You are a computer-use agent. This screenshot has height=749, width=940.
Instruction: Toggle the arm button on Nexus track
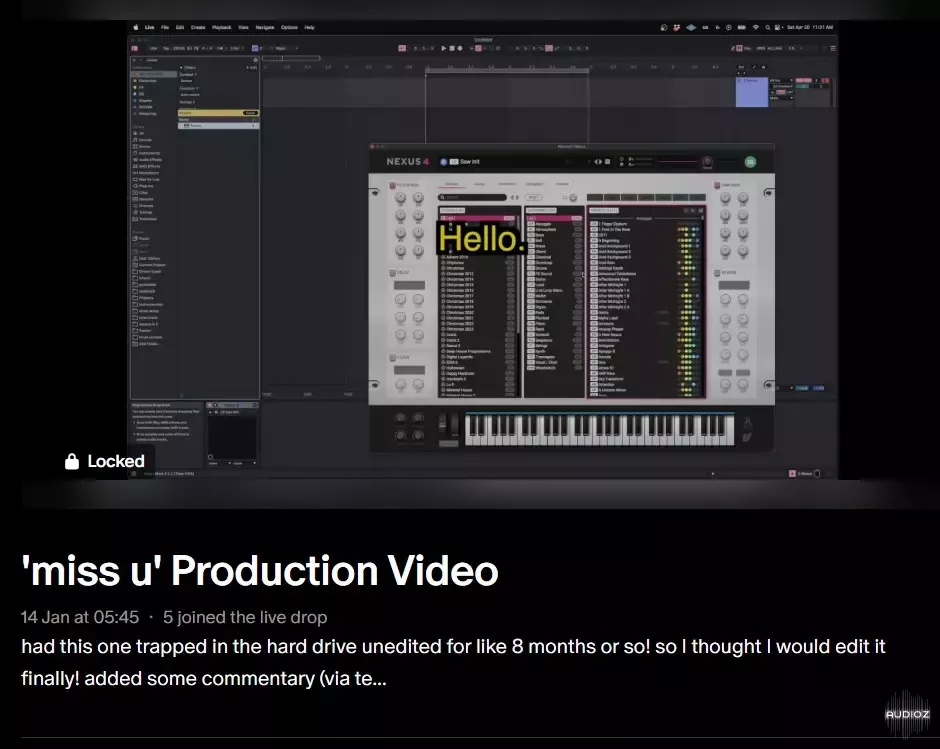(826, 80)
